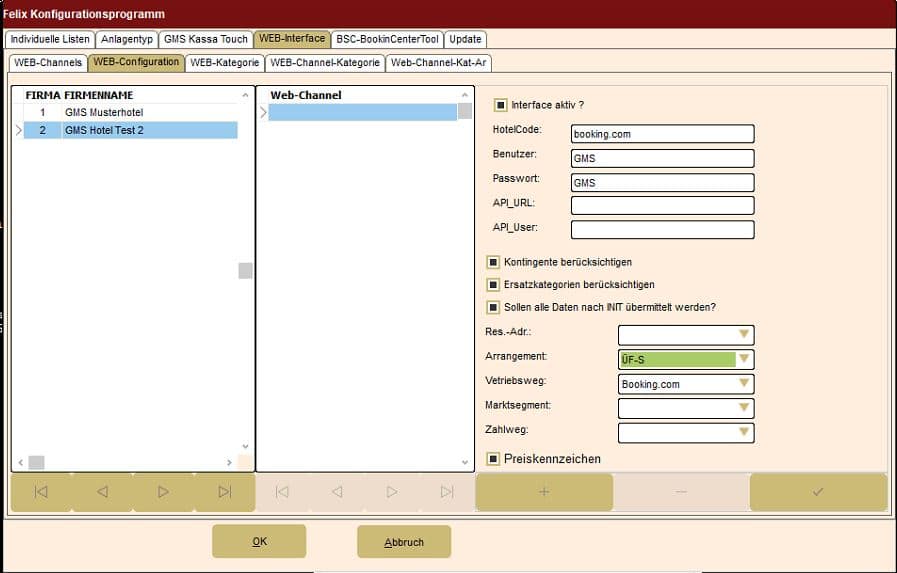The image size is (897, 573).
Task: Go to next record in Web-Channel navigator
Action: (392, 492)
